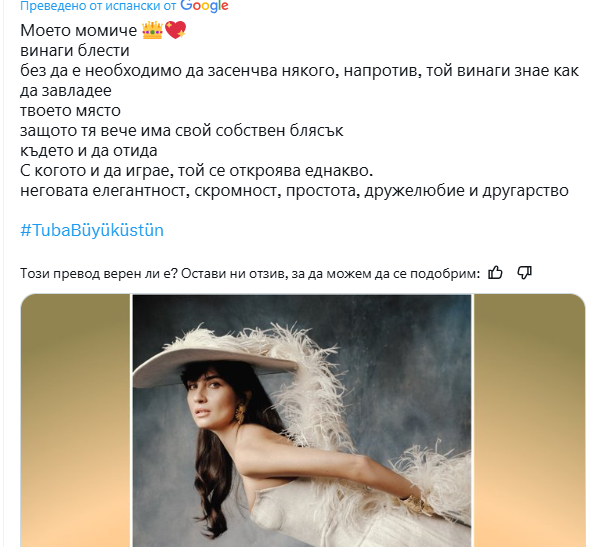Screen dimensions: 593x547
Task: Open the attached photo of woman in hat
Action: click(x=302, y=420)
